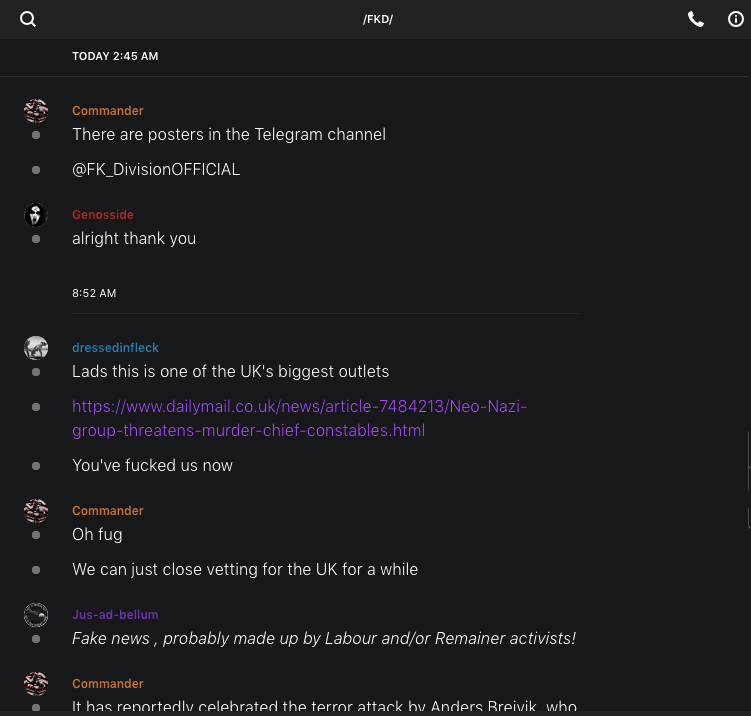This screenshot has height=716, width=751.
Task: Click Commander username above 'Oh fug'
Action: (x=108, y=511)
